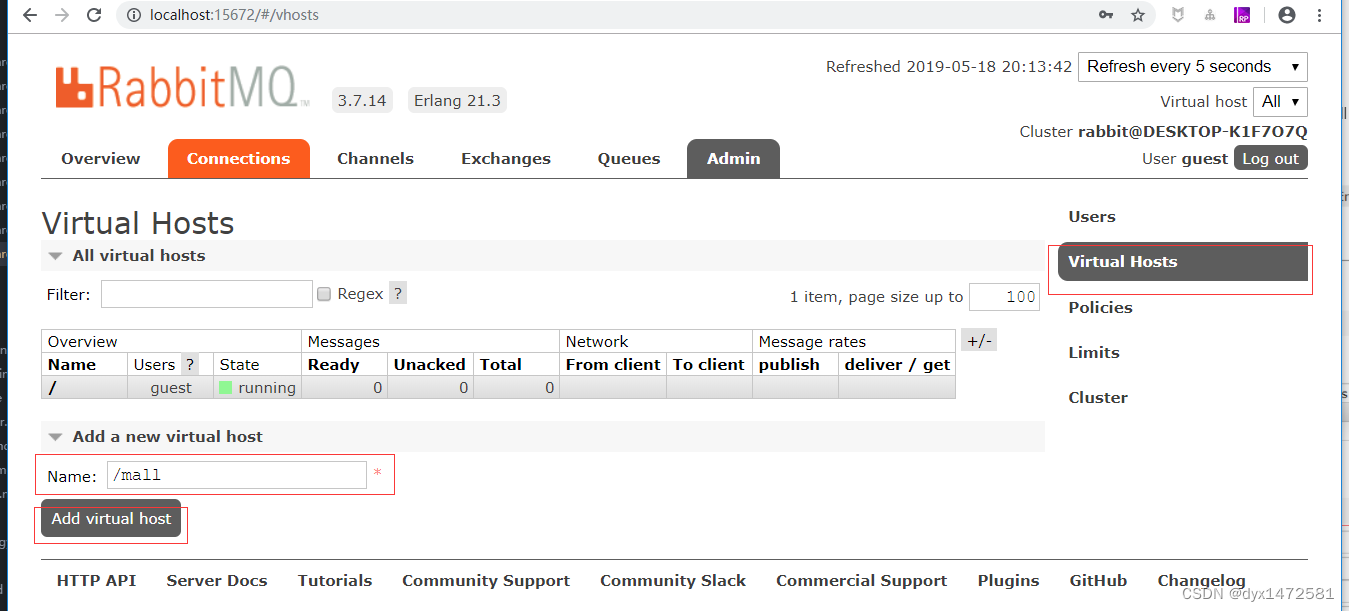This screenshot has width=1349, height=611.
Task: Open the Changelog footer link
Action: (1202, 581)
